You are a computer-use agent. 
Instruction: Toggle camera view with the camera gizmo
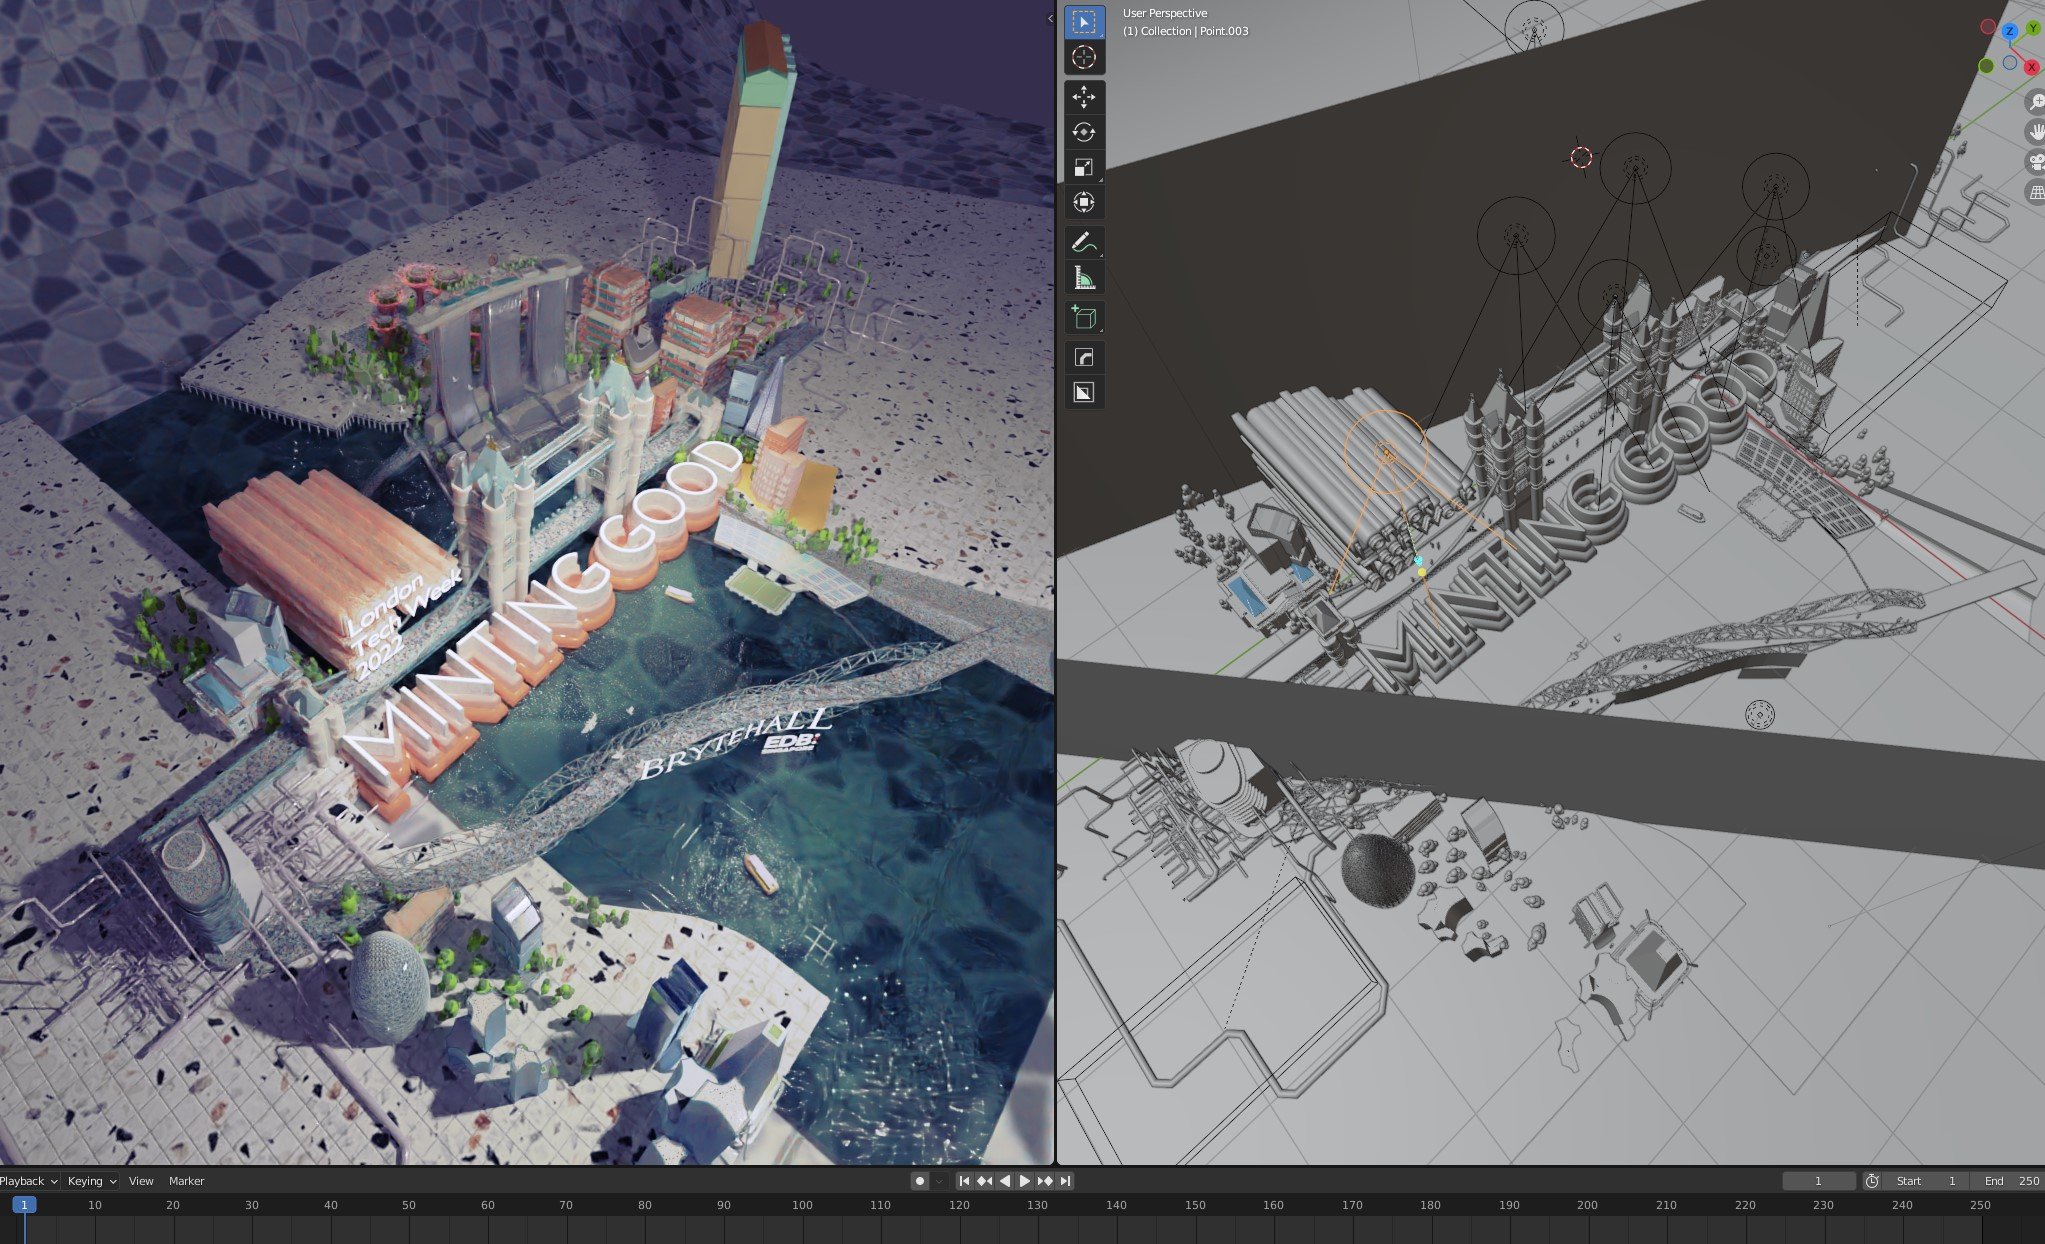pyautogui.click(x=2035, y=162)
